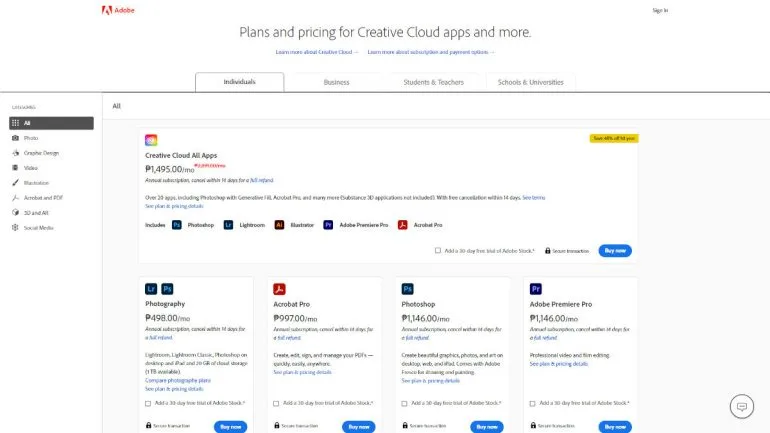Check the Adobe Stock trial box on the Photography card
Viewport: 770px width, 433px height.
point(148,404)
